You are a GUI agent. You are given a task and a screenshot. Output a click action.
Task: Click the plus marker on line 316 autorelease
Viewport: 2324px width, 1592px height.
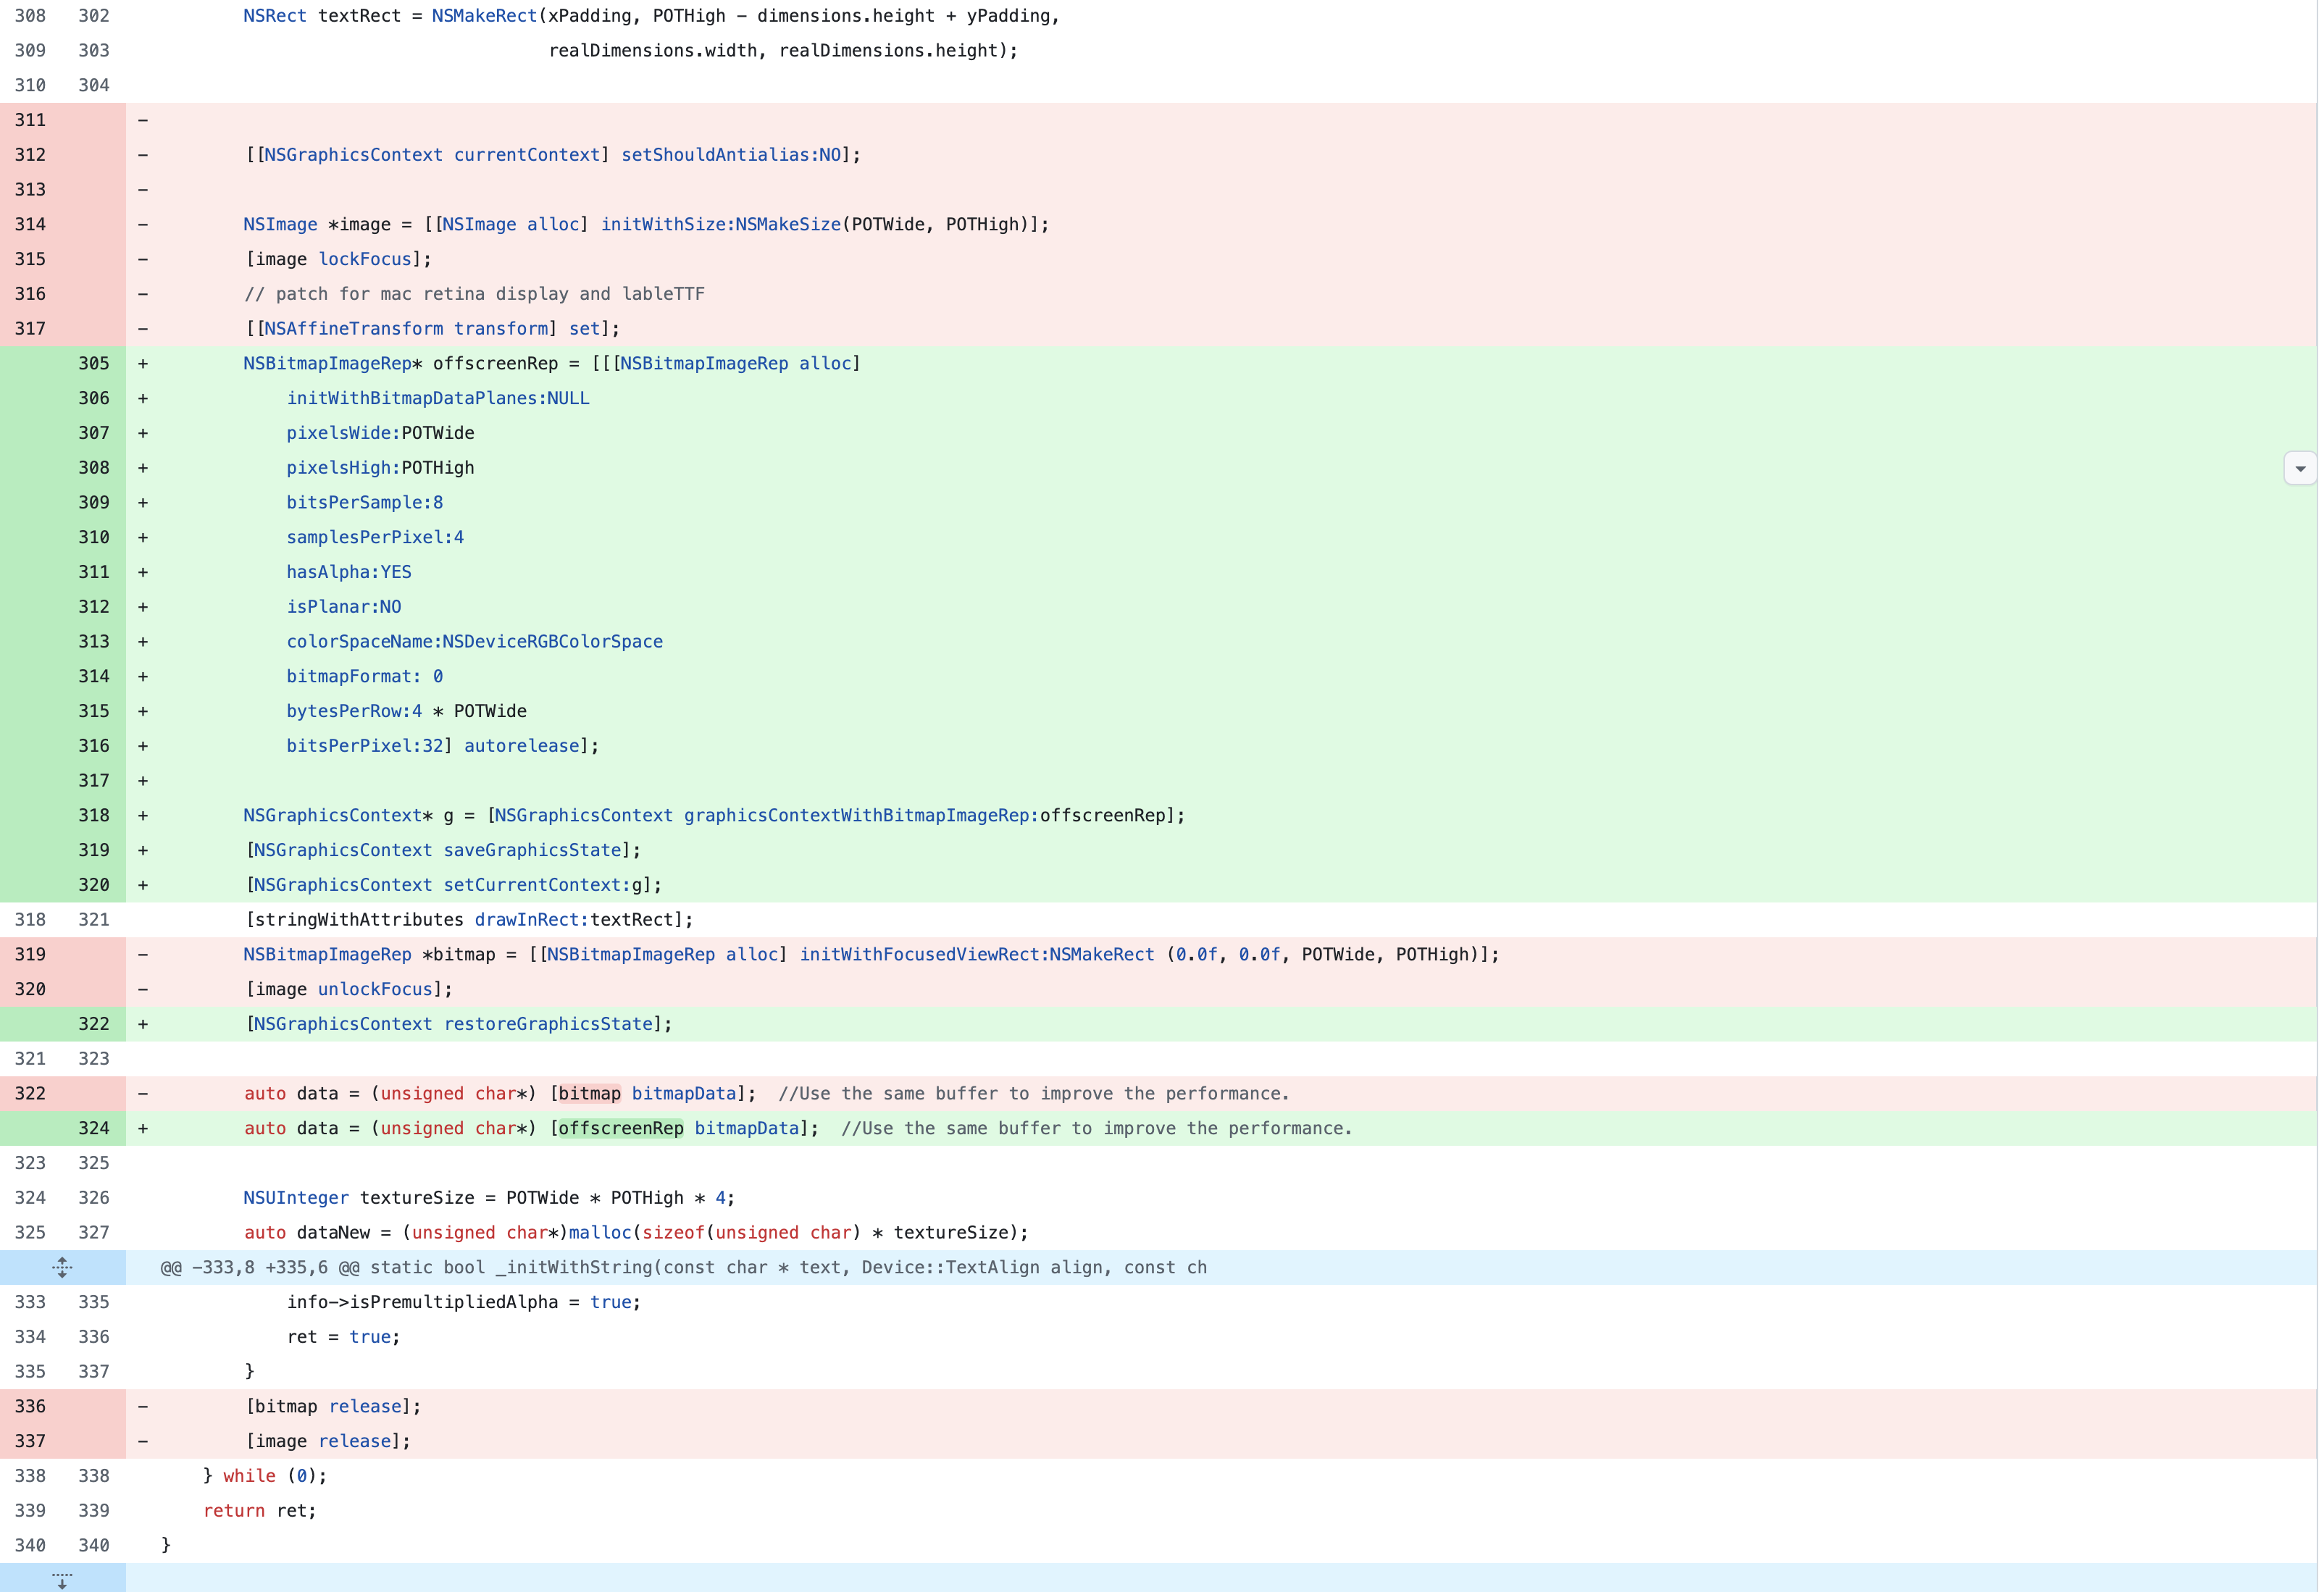143,746
